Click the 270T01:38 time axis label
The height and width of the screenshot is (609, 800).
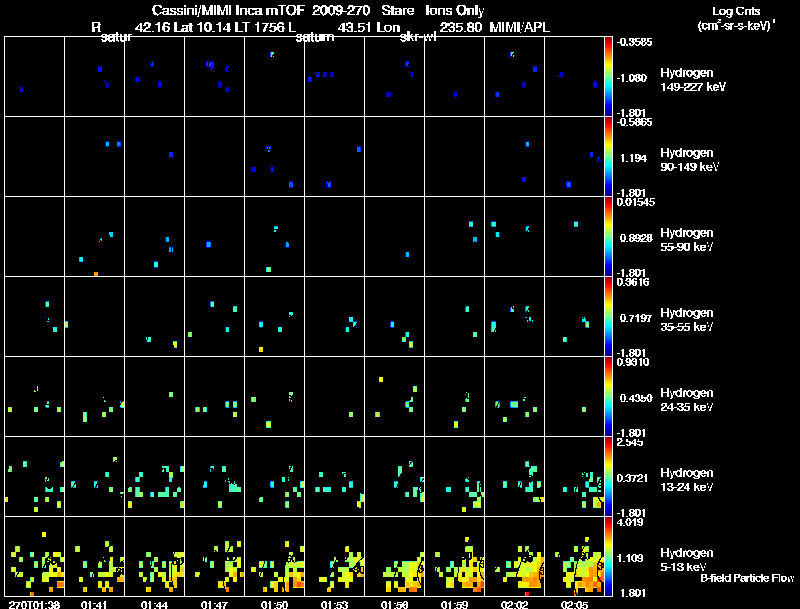(x=34, y=604)
